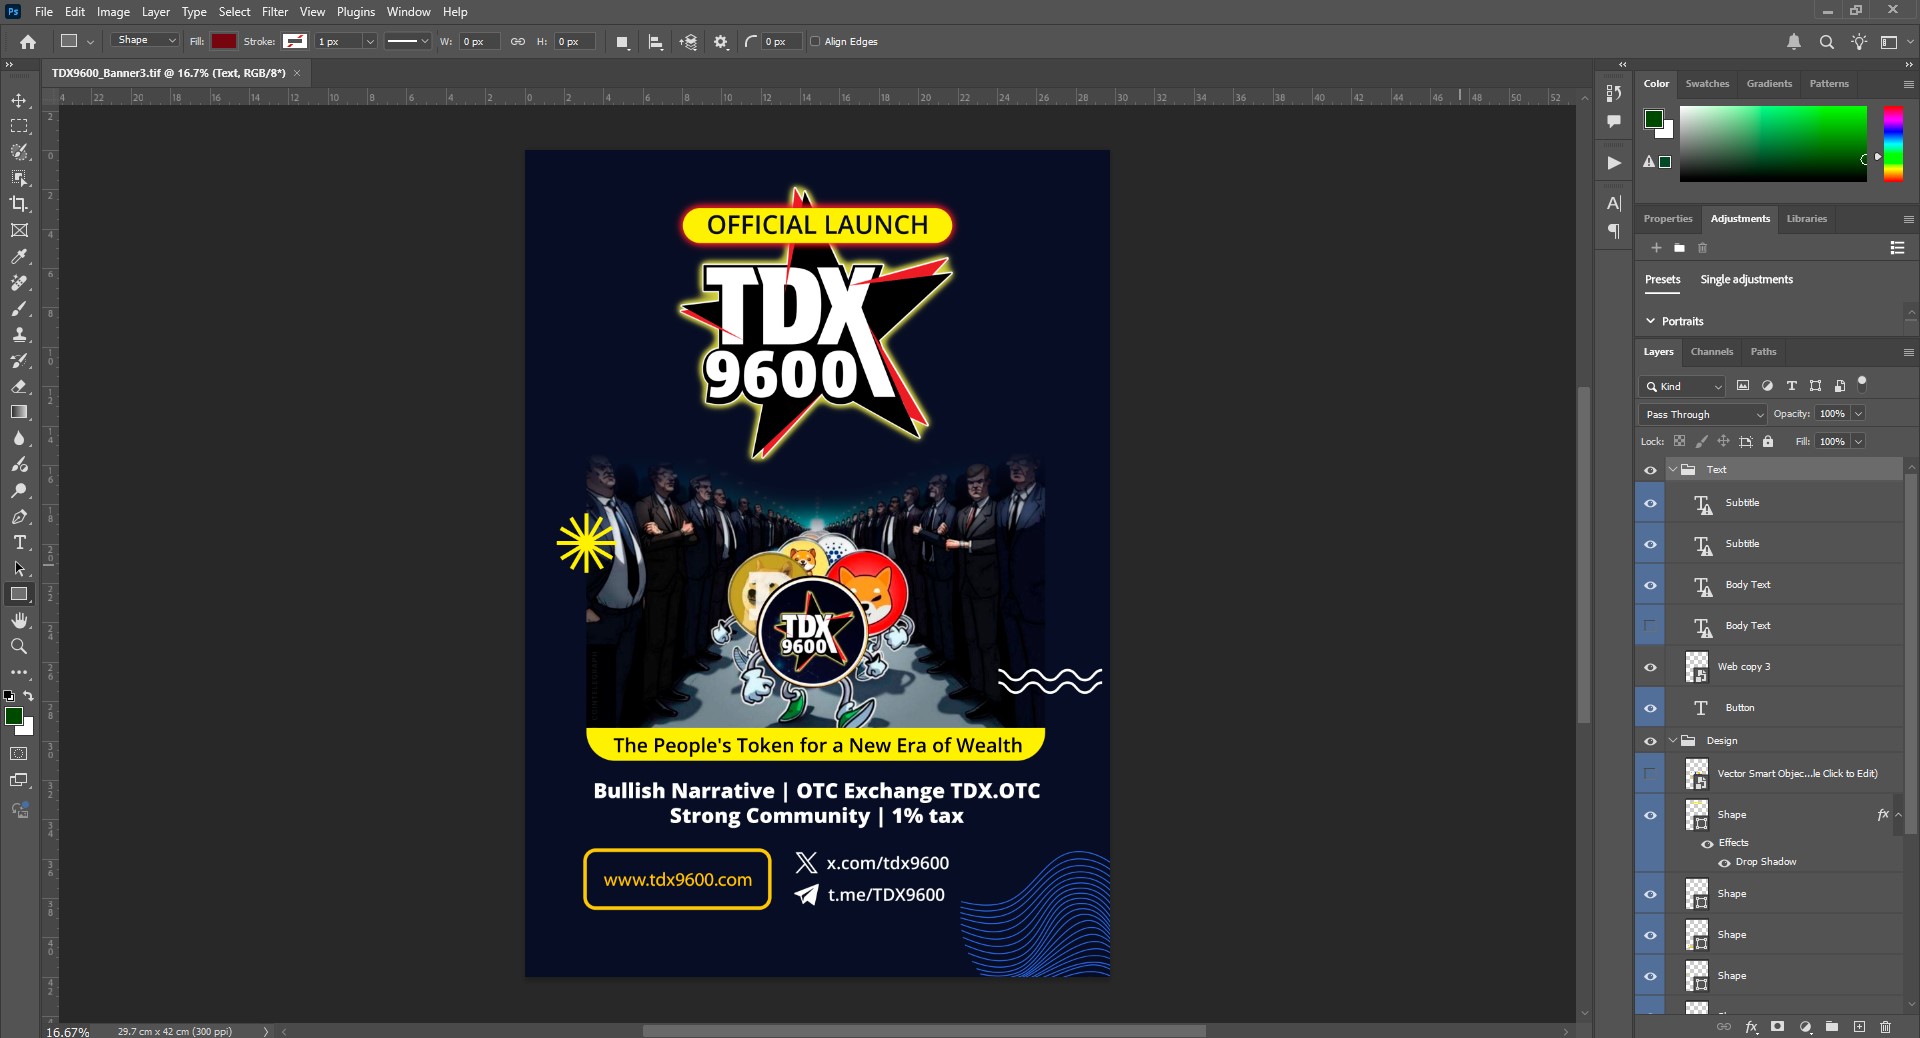Hide the Button text layer

tap(1650, 708)
